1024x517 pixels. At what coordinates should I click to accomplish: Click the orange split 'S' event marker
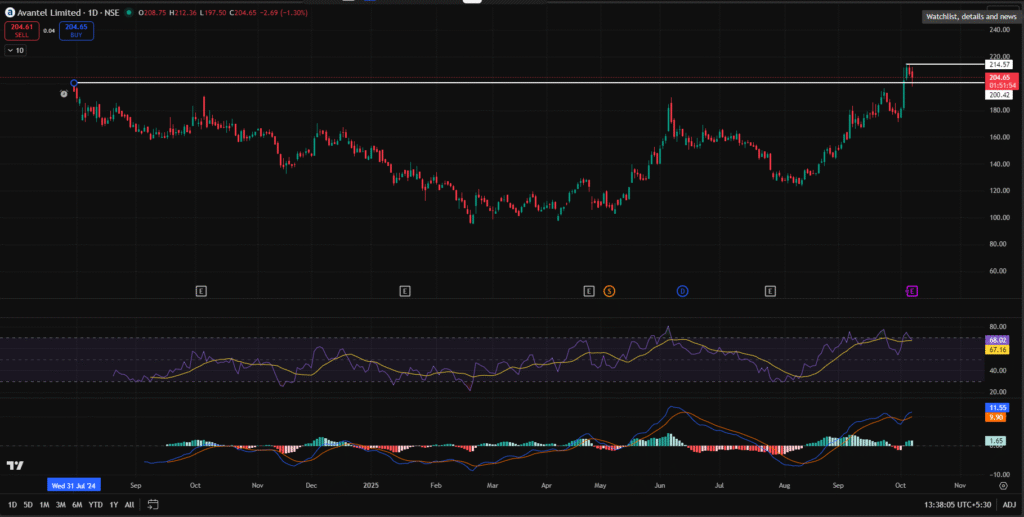tap(609, 291)
